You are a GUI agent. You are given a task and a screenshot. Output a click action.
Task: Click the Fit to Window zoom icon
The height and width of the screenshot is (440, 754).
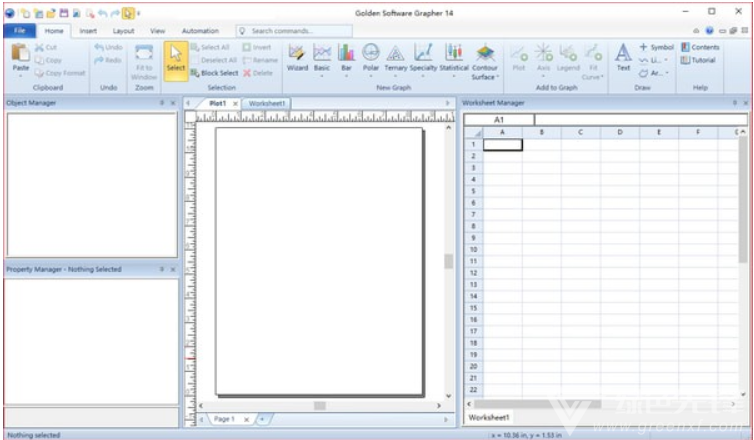click(x=144, y=53)
